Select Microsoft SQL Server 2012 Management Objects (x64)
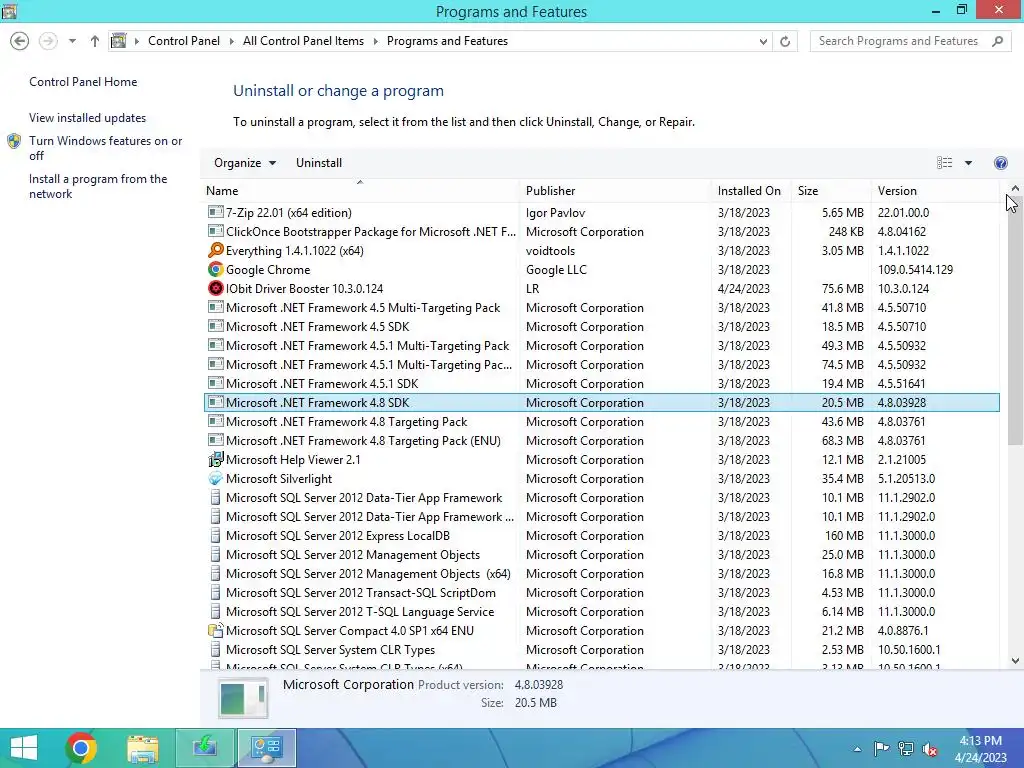The image size is (1024, 768). tap(601, 573)
